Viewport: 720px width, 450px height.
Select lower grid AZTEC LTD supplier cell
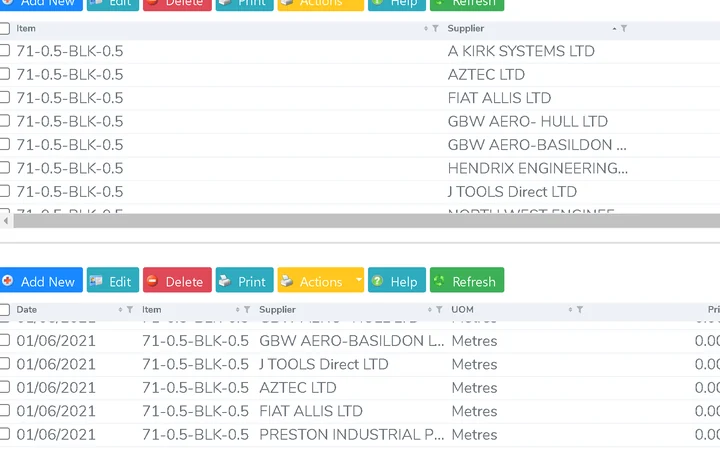298,388
